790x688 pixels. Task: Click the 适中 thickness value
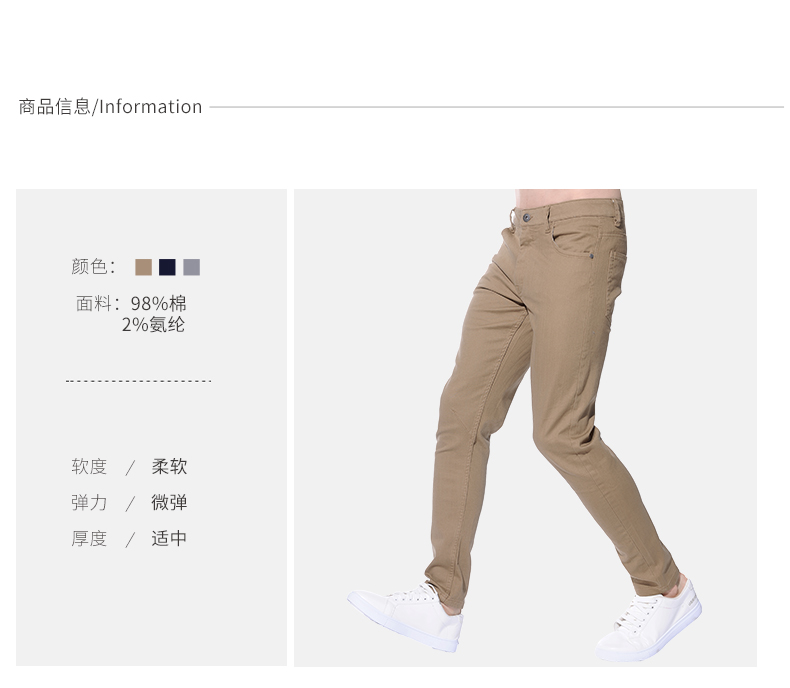click(x=169, y=539)
